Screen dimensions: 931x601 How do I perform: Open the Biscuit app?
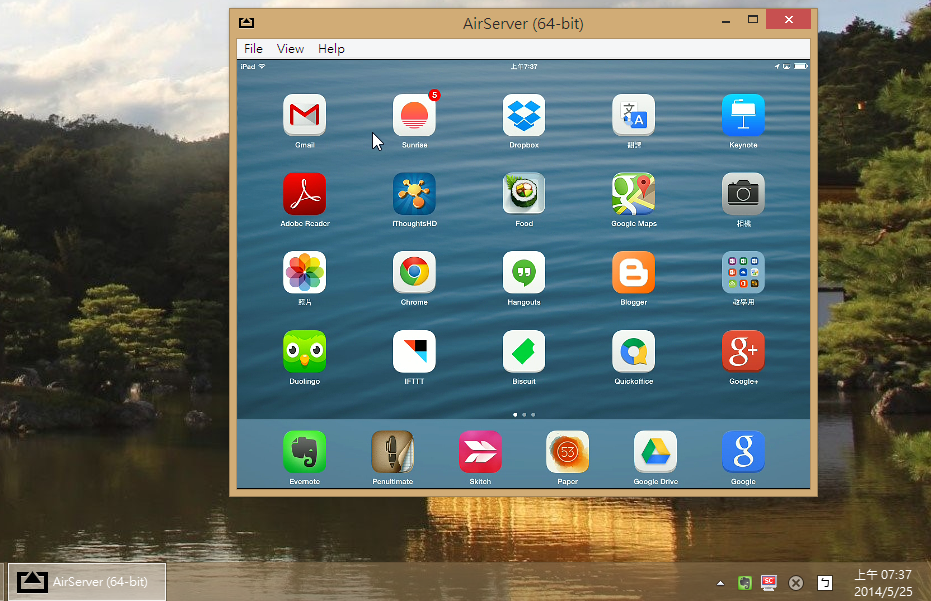point(524,352)
